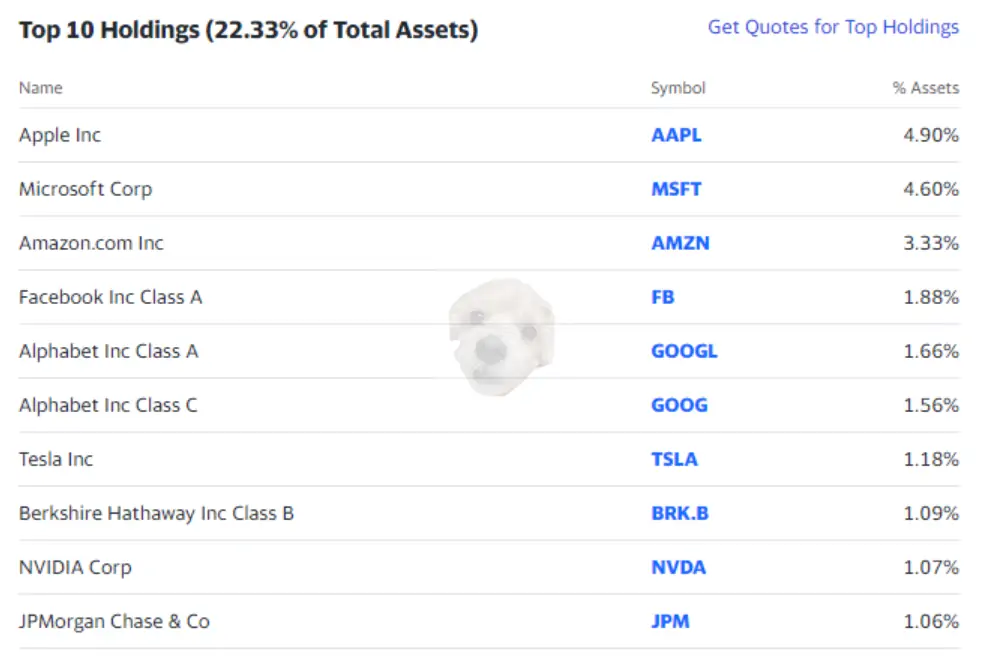Open the AAPL quote link
The image size is (988, 668).
click(x=675, y=135)
